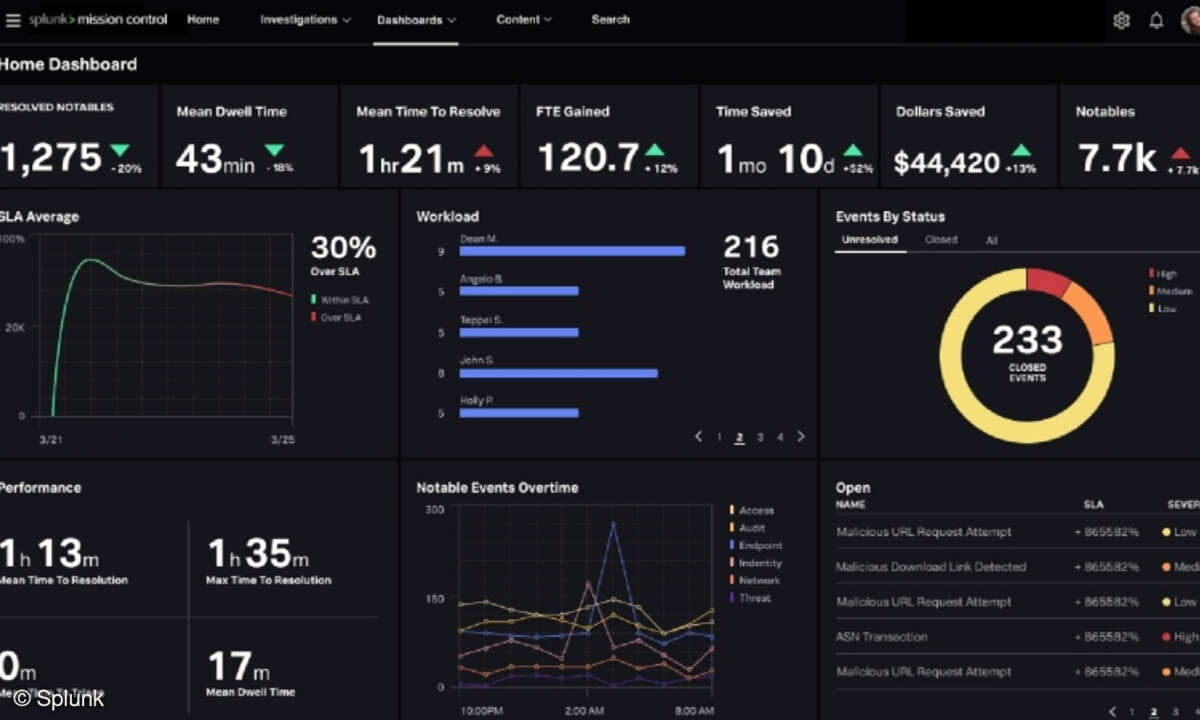Expand the Content dropdown menu
Screen dimensions: 1200x720
click(x=524, y=19)
